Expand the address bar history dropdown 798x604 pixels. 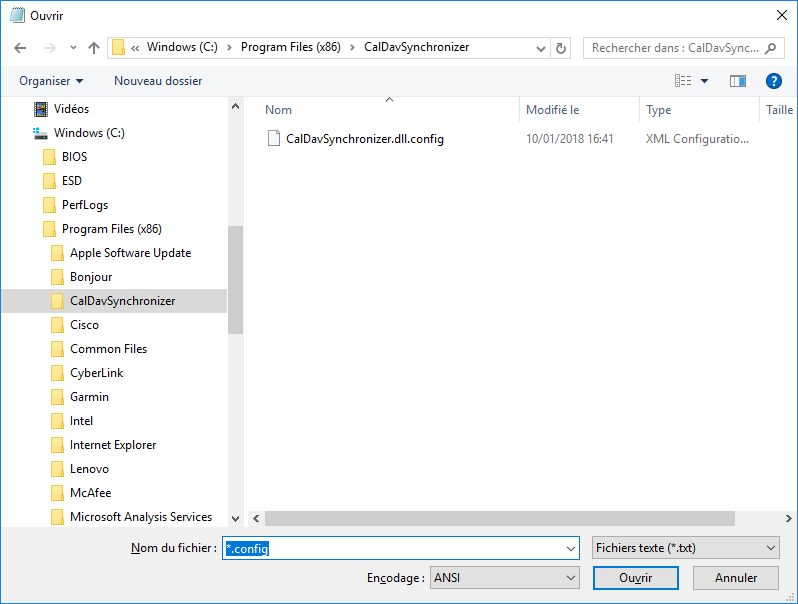541,49
